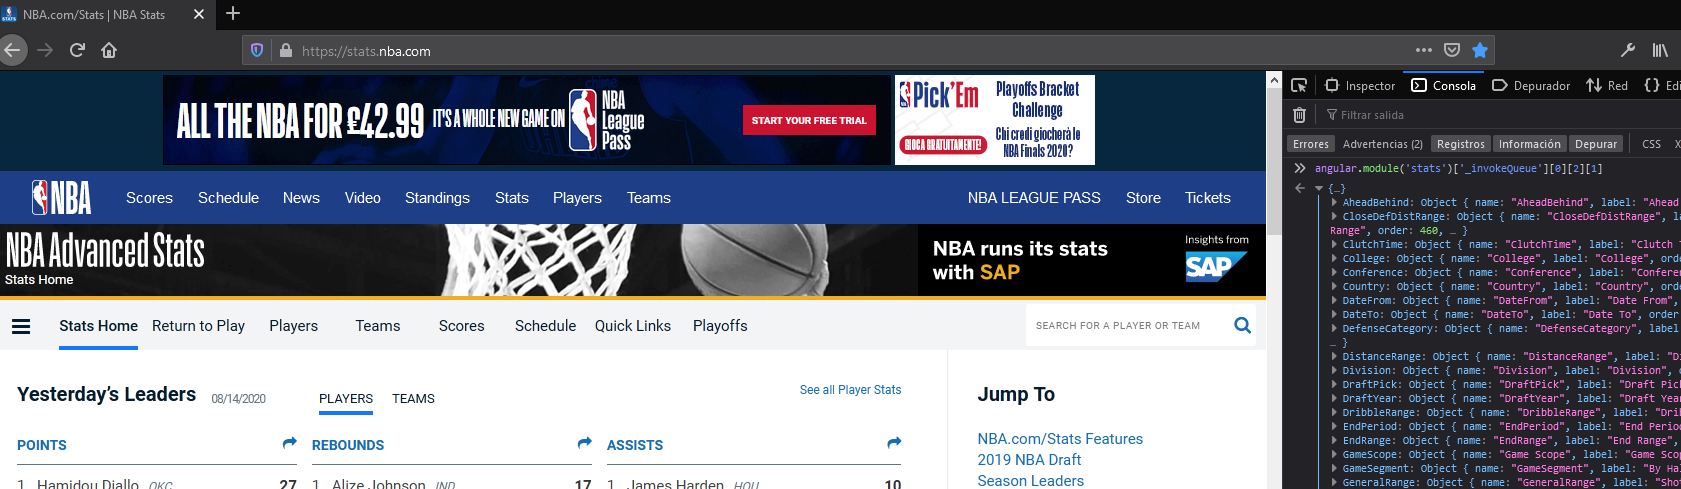Click the SAP insights logo

click(x=1215, y=267)
